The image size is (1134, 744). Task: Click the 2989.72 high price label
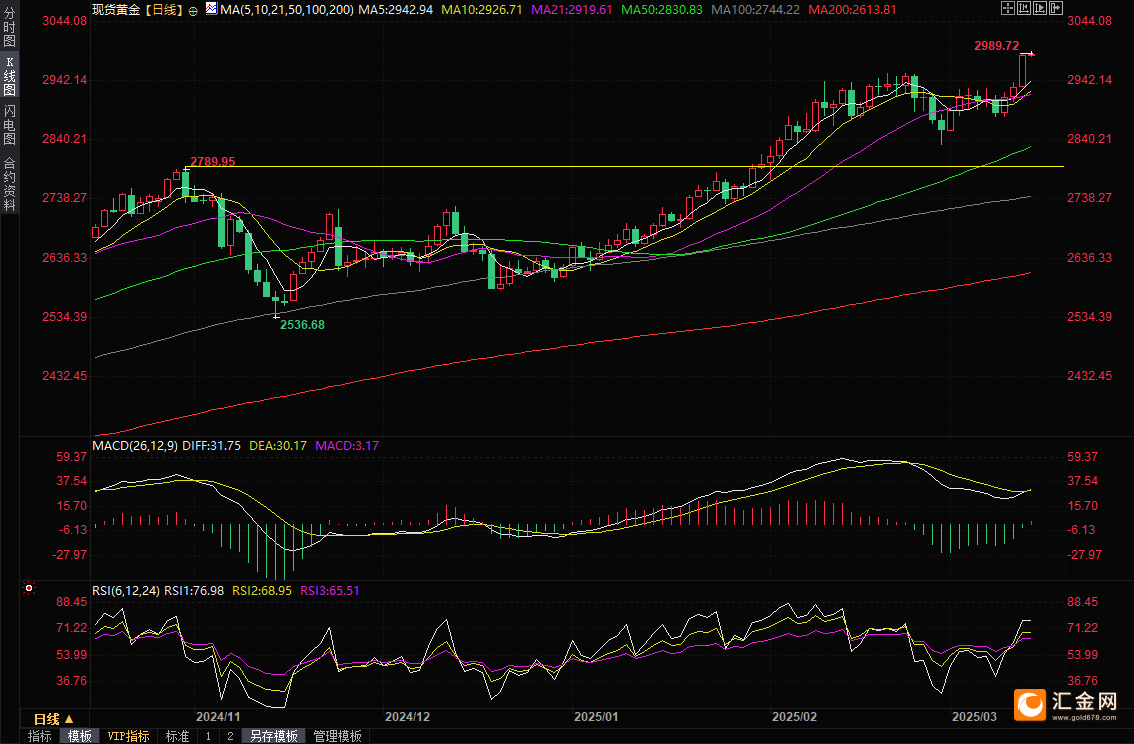(997, 46)
